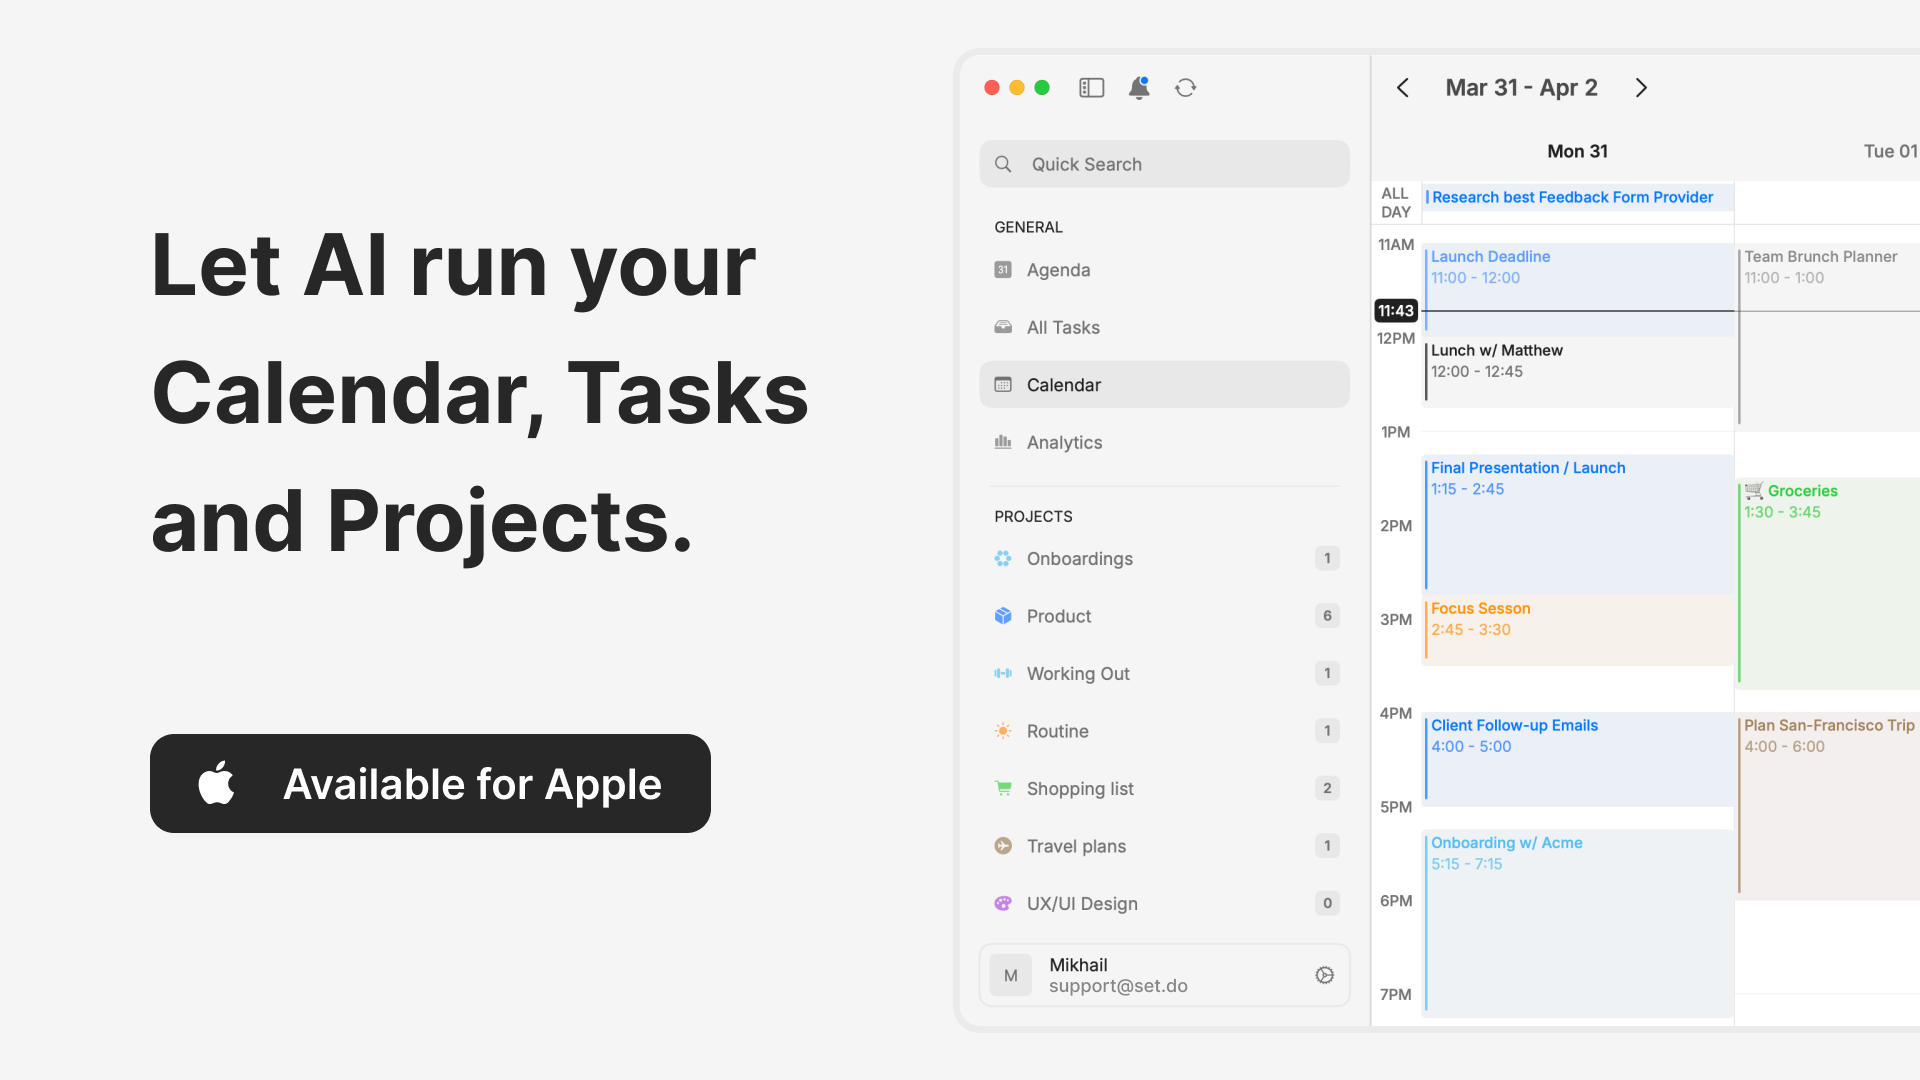The height and width of the screenshot is (1080, 1920).
Task: Open the All Tasks view
Action: pyautogui.click(x=1164, y=327)
